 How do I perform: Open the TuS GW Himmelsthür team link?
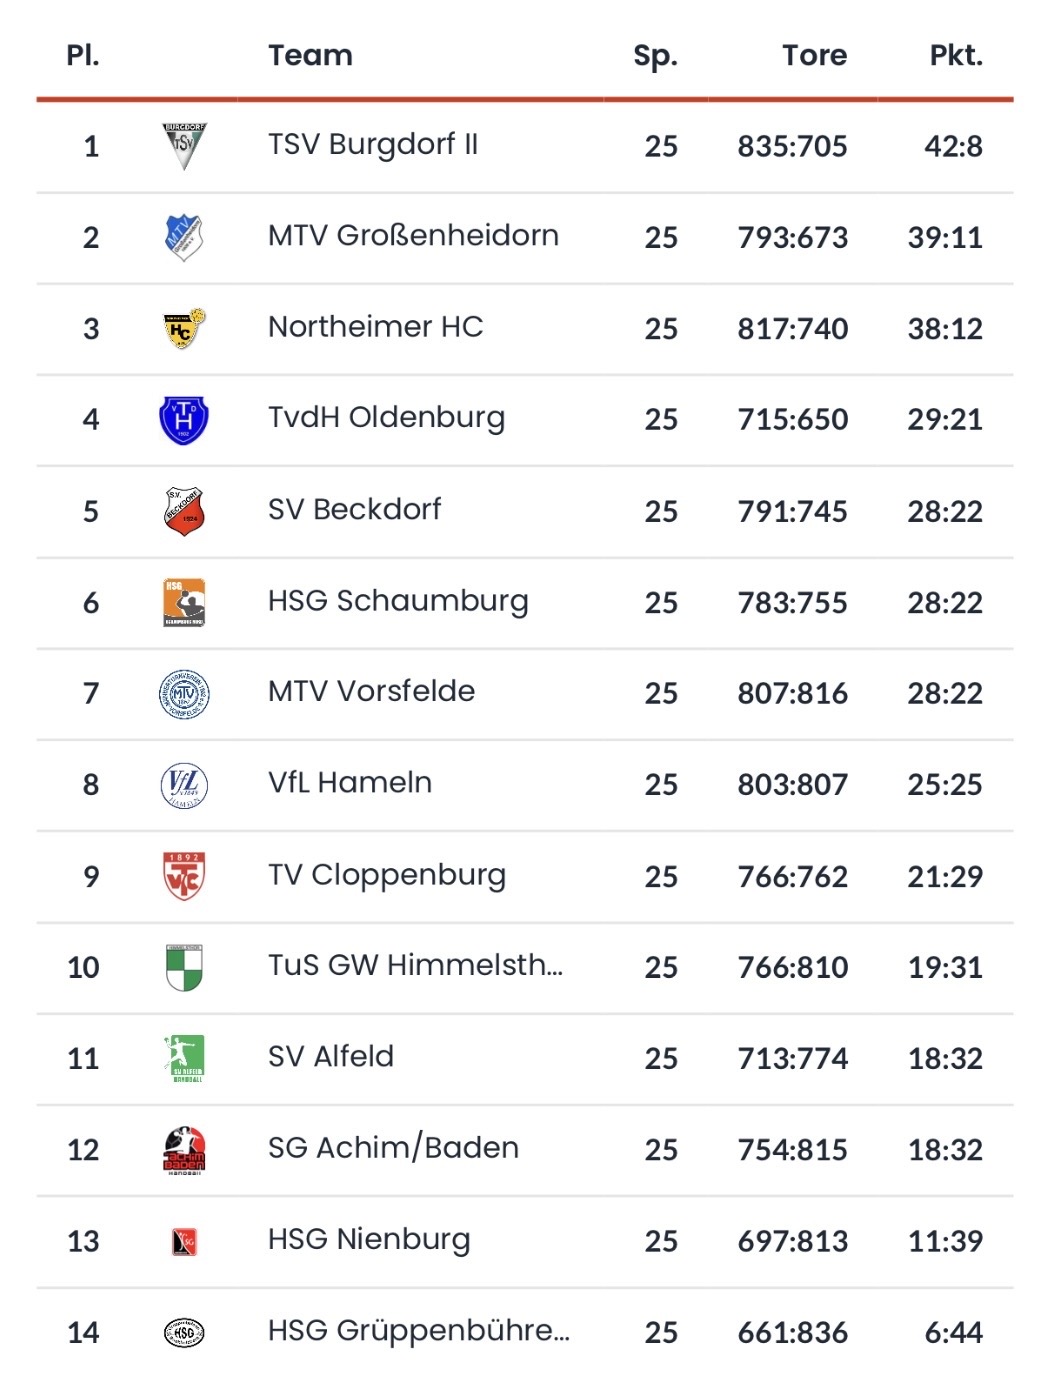[415, 965]
